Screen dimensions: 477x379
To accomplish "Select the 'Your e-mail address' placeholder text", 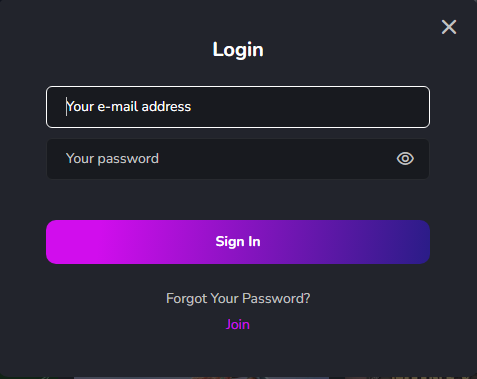I will tap(129, 107).
